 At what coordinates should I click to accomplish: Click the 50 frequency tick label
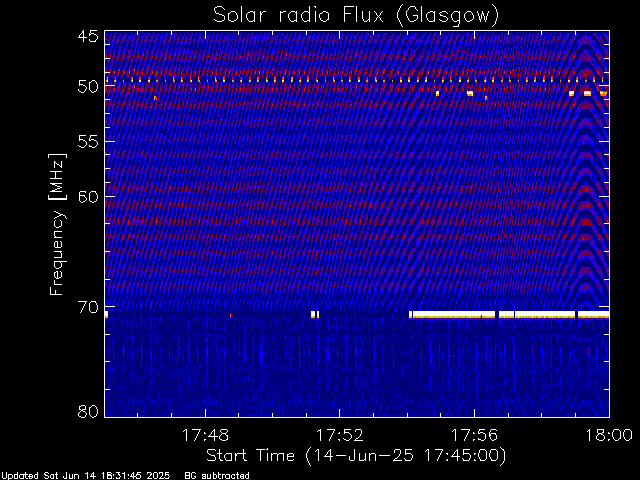tap(88, 87)
